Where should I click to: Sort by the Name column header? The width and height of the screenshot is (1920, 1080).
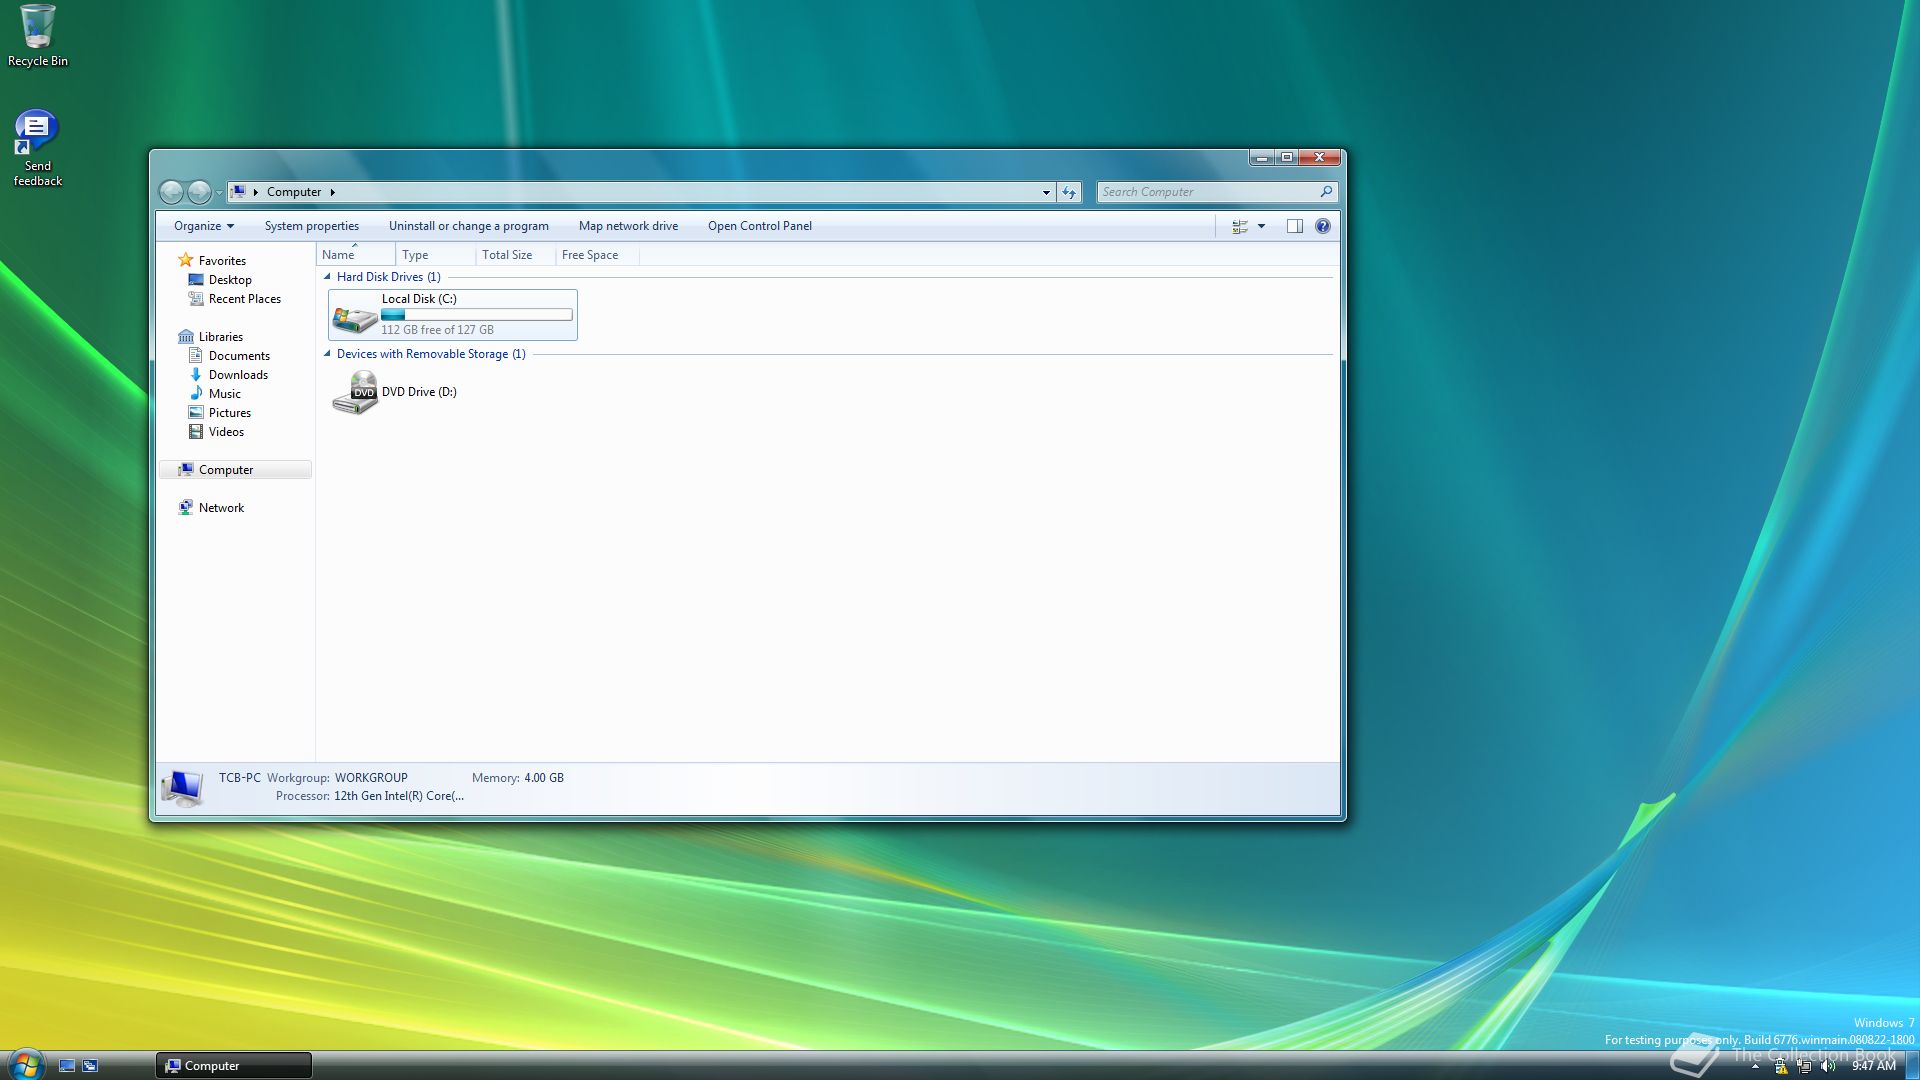[356, 255]
